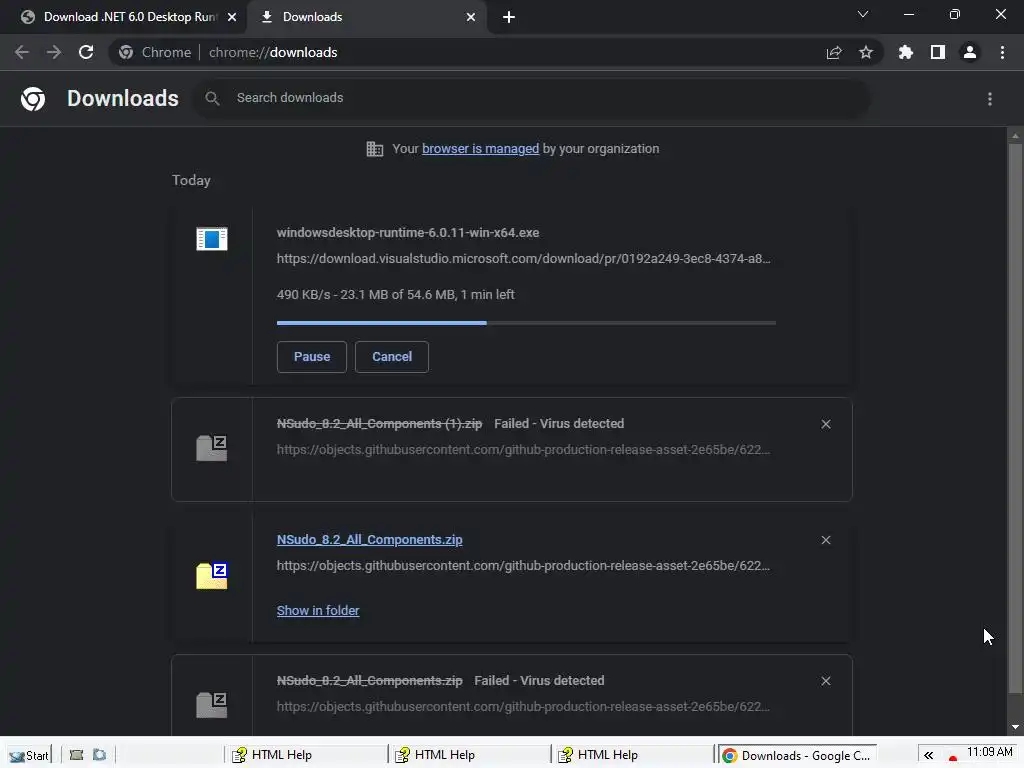This screenshot has width=1024, height=768.
Task: Switch to second HTML Help taskbar window
Action: tap(468, 755)
